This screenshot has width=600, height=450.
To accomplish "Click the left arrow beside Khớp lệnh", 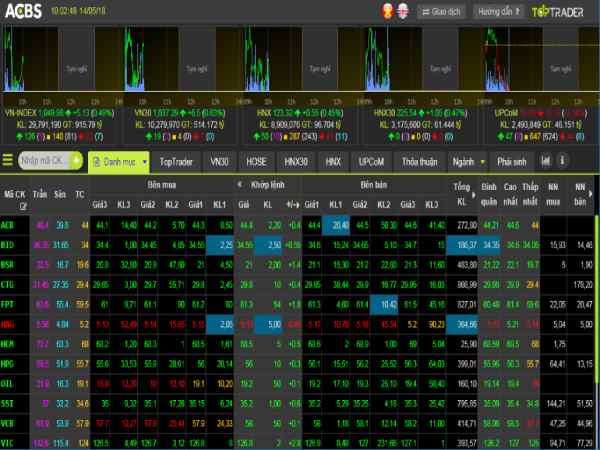I will pos(241,186).
